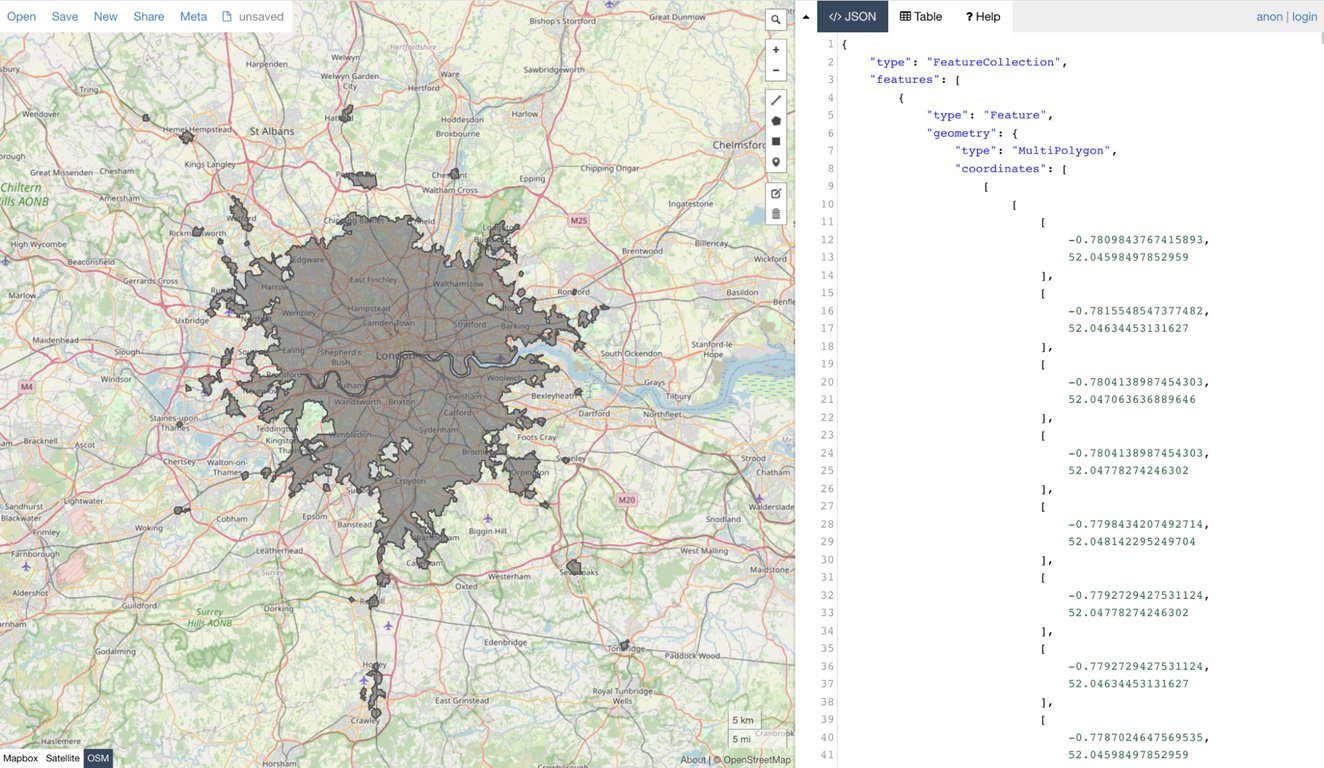Select the OSM base layer
1324x768 pixels.
[x=98, y=759]
